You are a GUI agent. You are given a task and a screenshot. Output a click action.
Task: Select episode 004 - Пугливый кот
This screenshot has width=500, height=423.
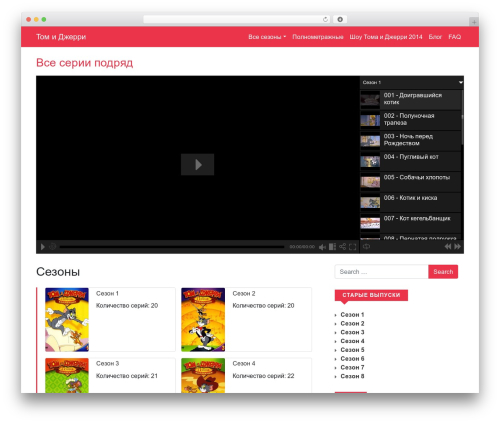[x=411, y=161]
